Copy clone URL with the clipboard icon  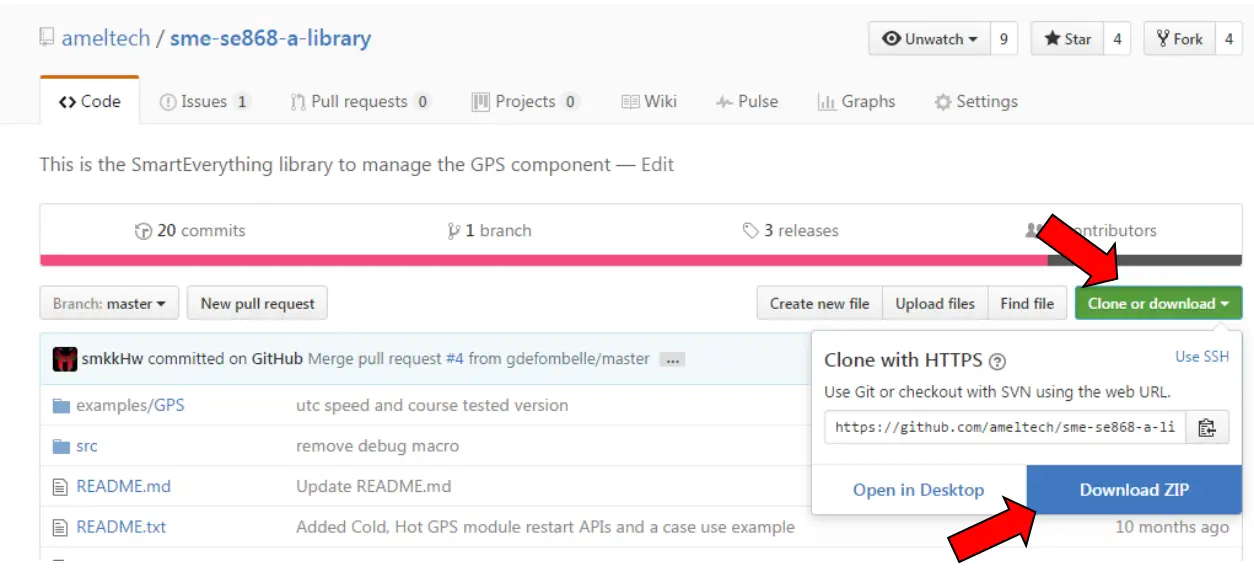(x=1207, y=427)
